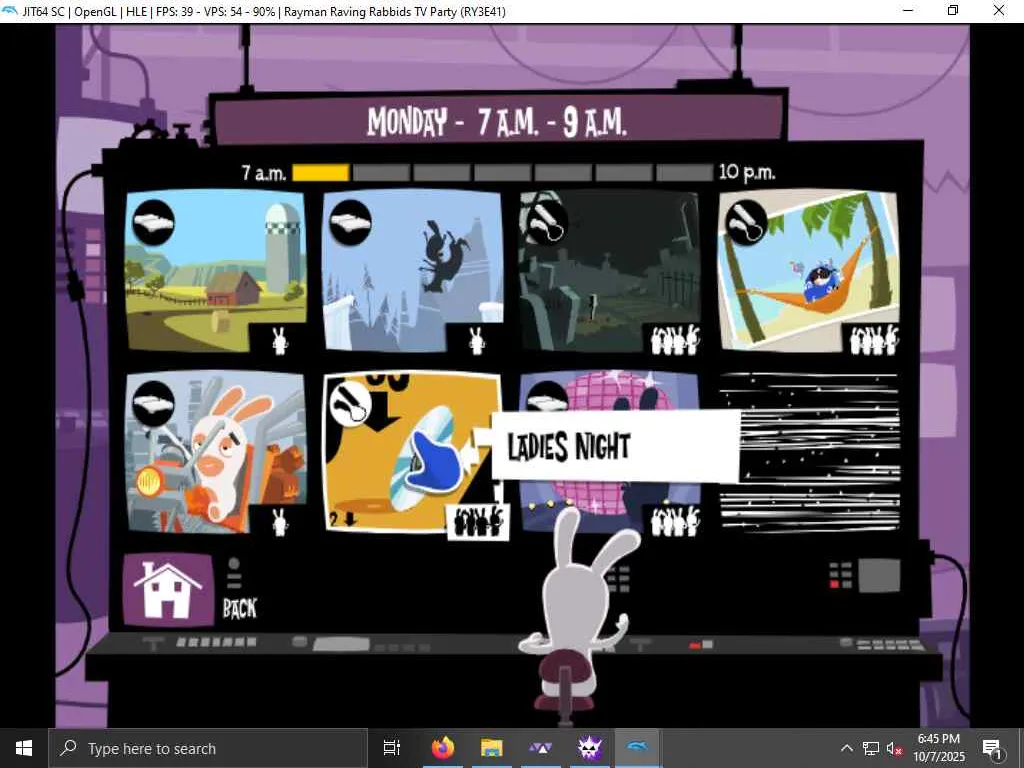Image resolution: width=1024 pixels, height=768 pixels.
Task: Click multiplayer rabbids icon on graveyard thumbnail
Action: tap(675, 340)
